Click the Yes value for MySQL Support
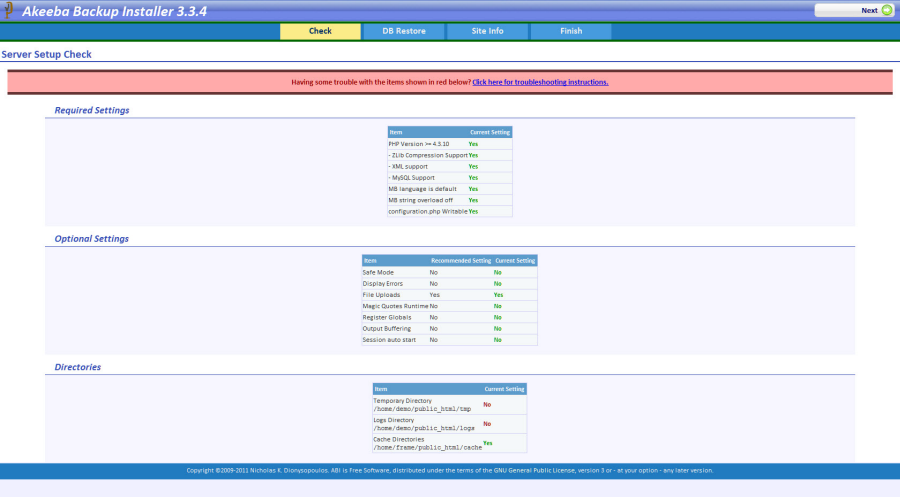The image size is (900, 497). tap(473, 178)
